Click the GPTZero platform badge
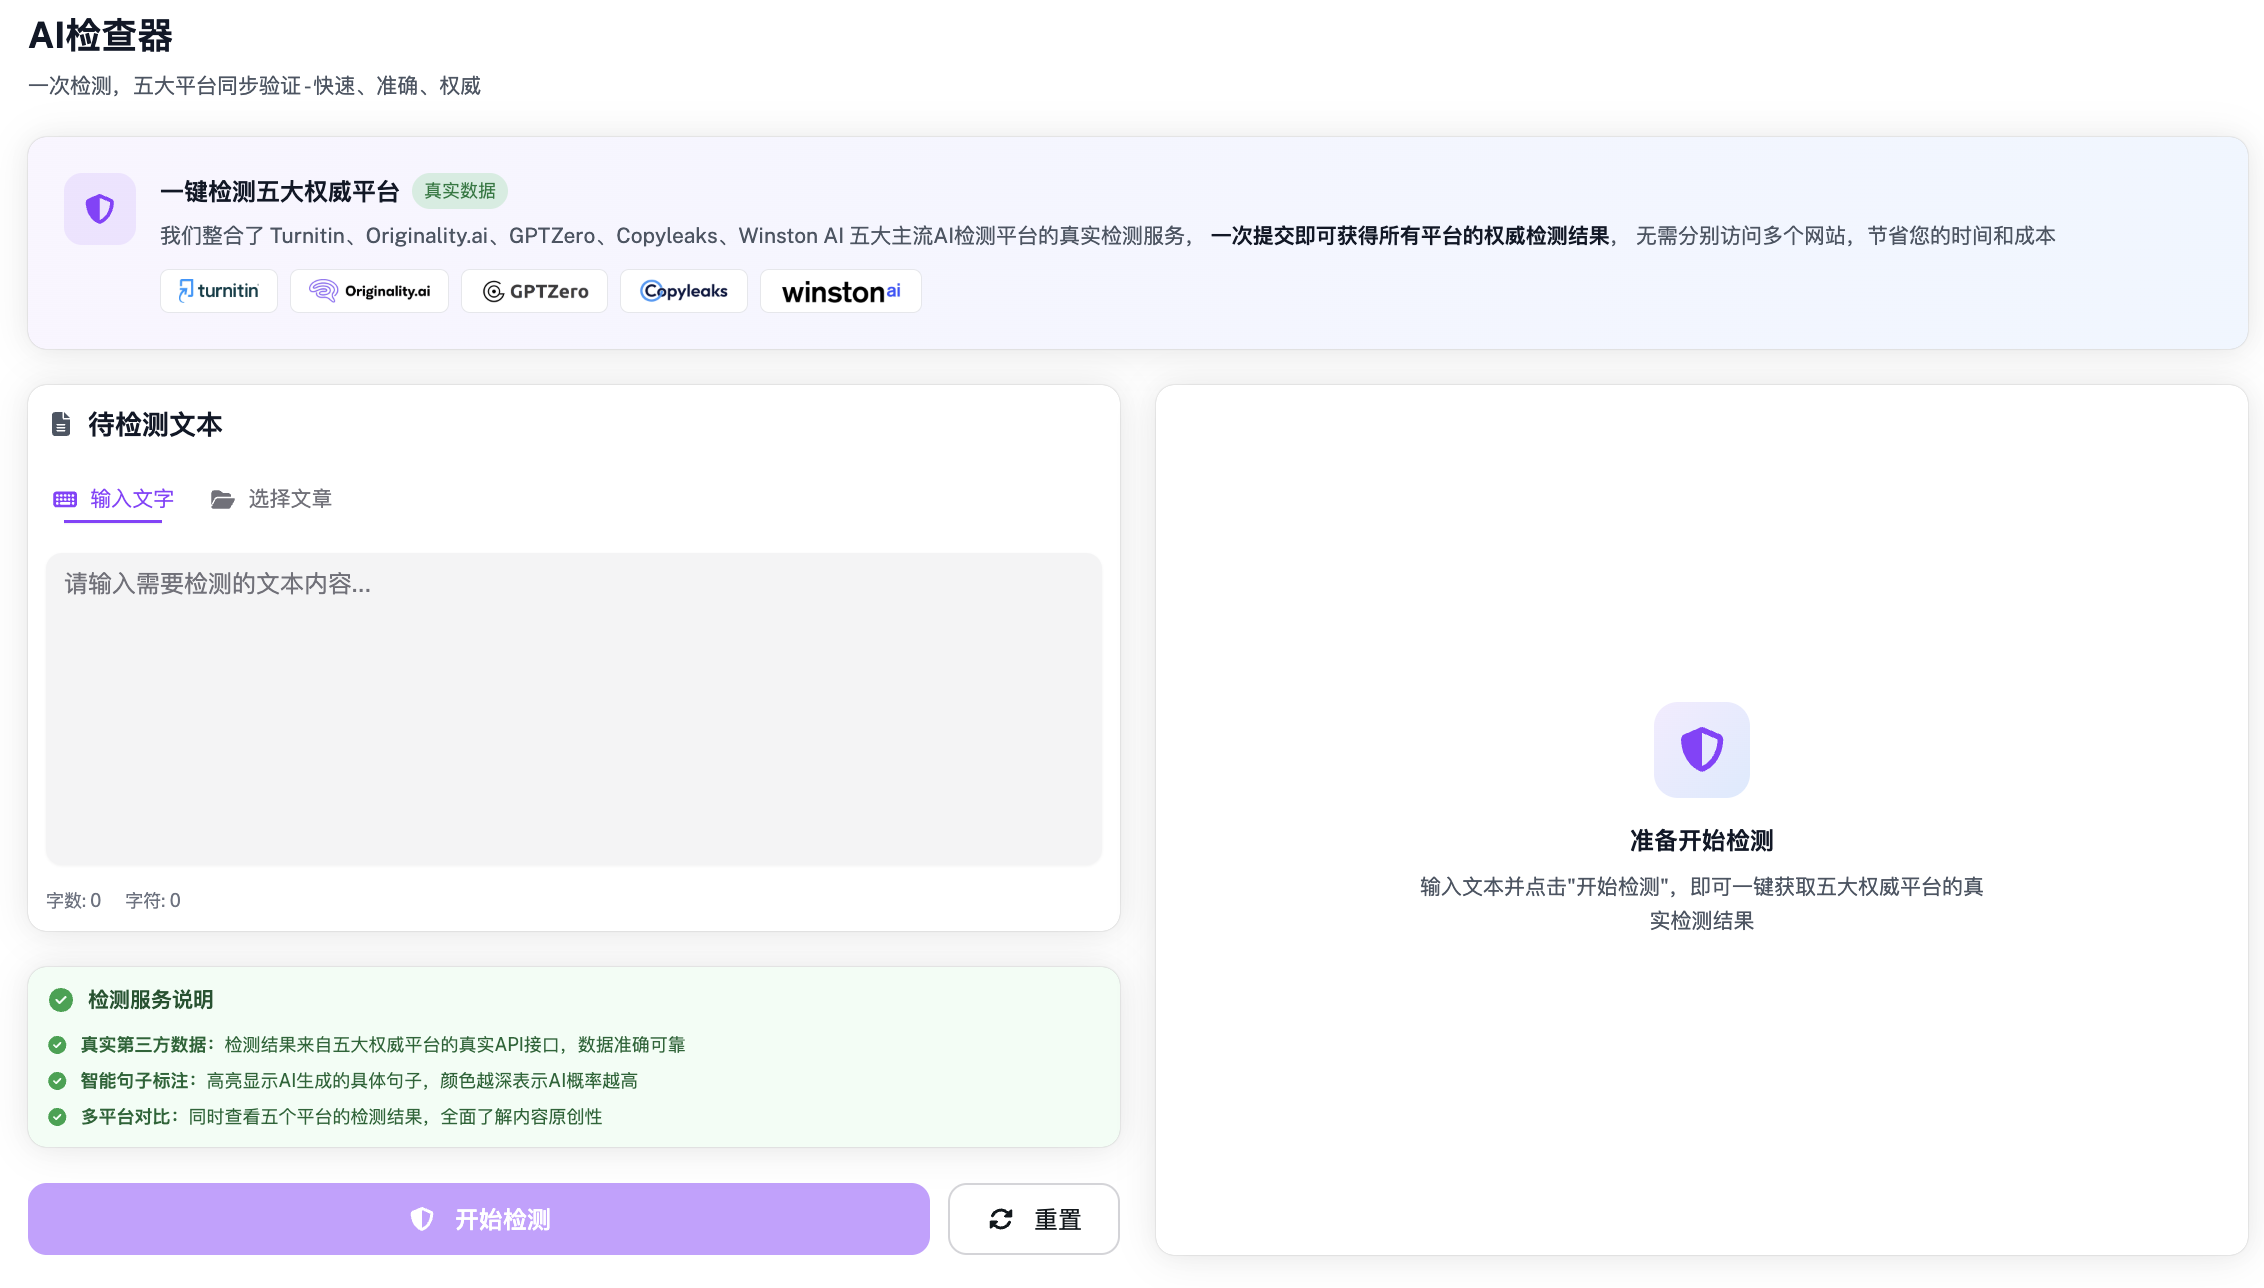The image size is (2264, 1288). click(534, 291)
